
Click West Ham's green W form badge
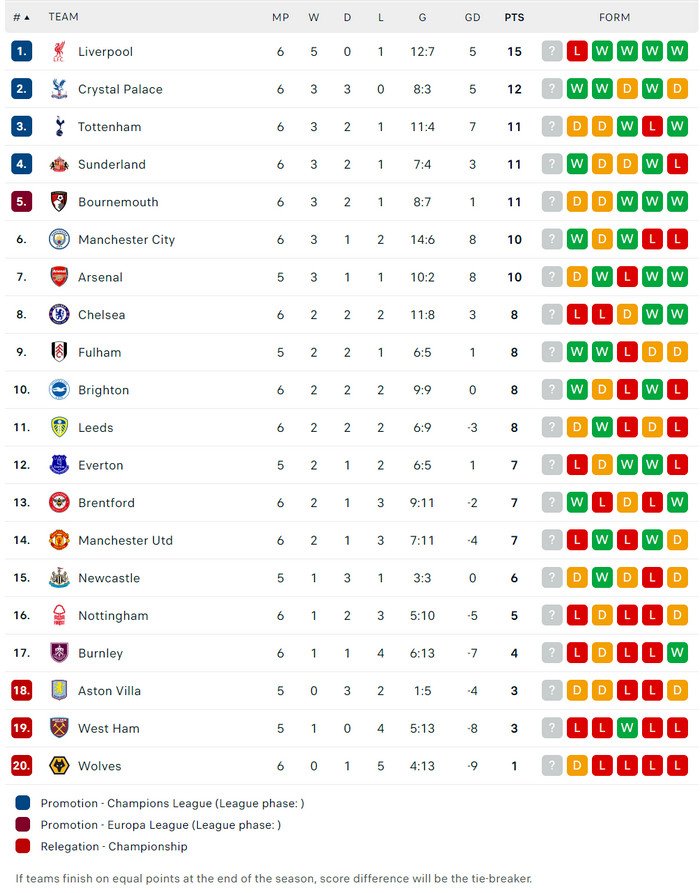(x=627, y=729)
